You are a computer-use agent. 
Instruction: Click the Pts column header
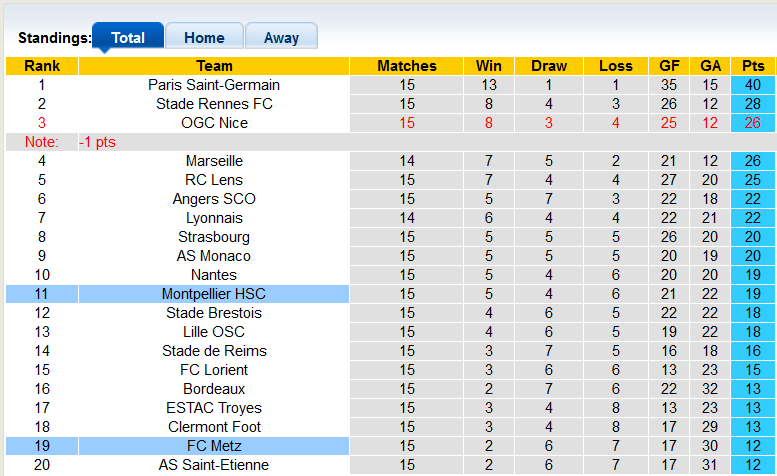753,66
